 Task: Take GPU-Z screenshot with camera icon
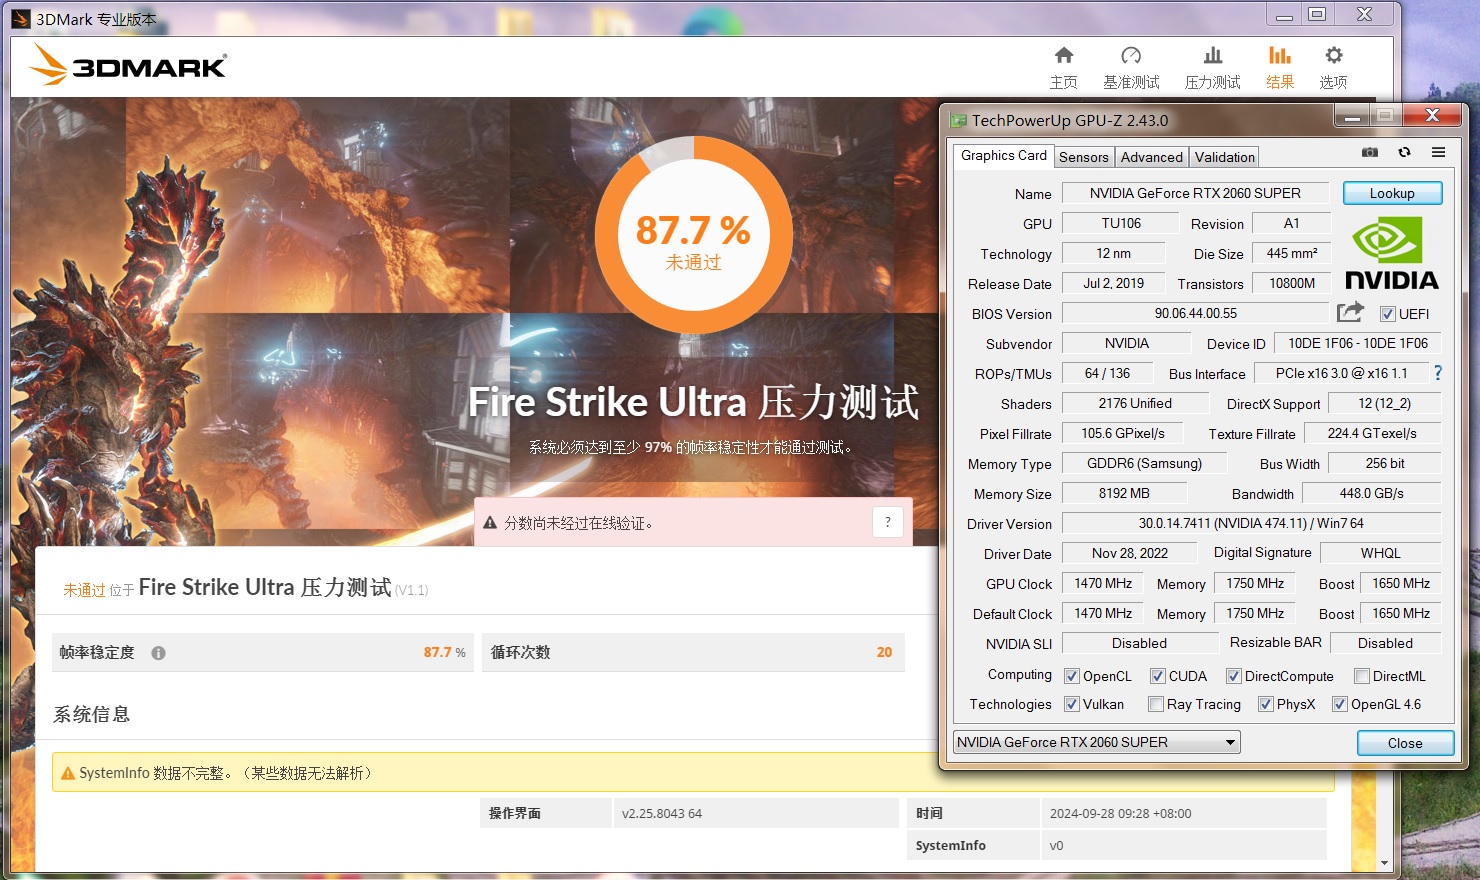click(1370, 152)
